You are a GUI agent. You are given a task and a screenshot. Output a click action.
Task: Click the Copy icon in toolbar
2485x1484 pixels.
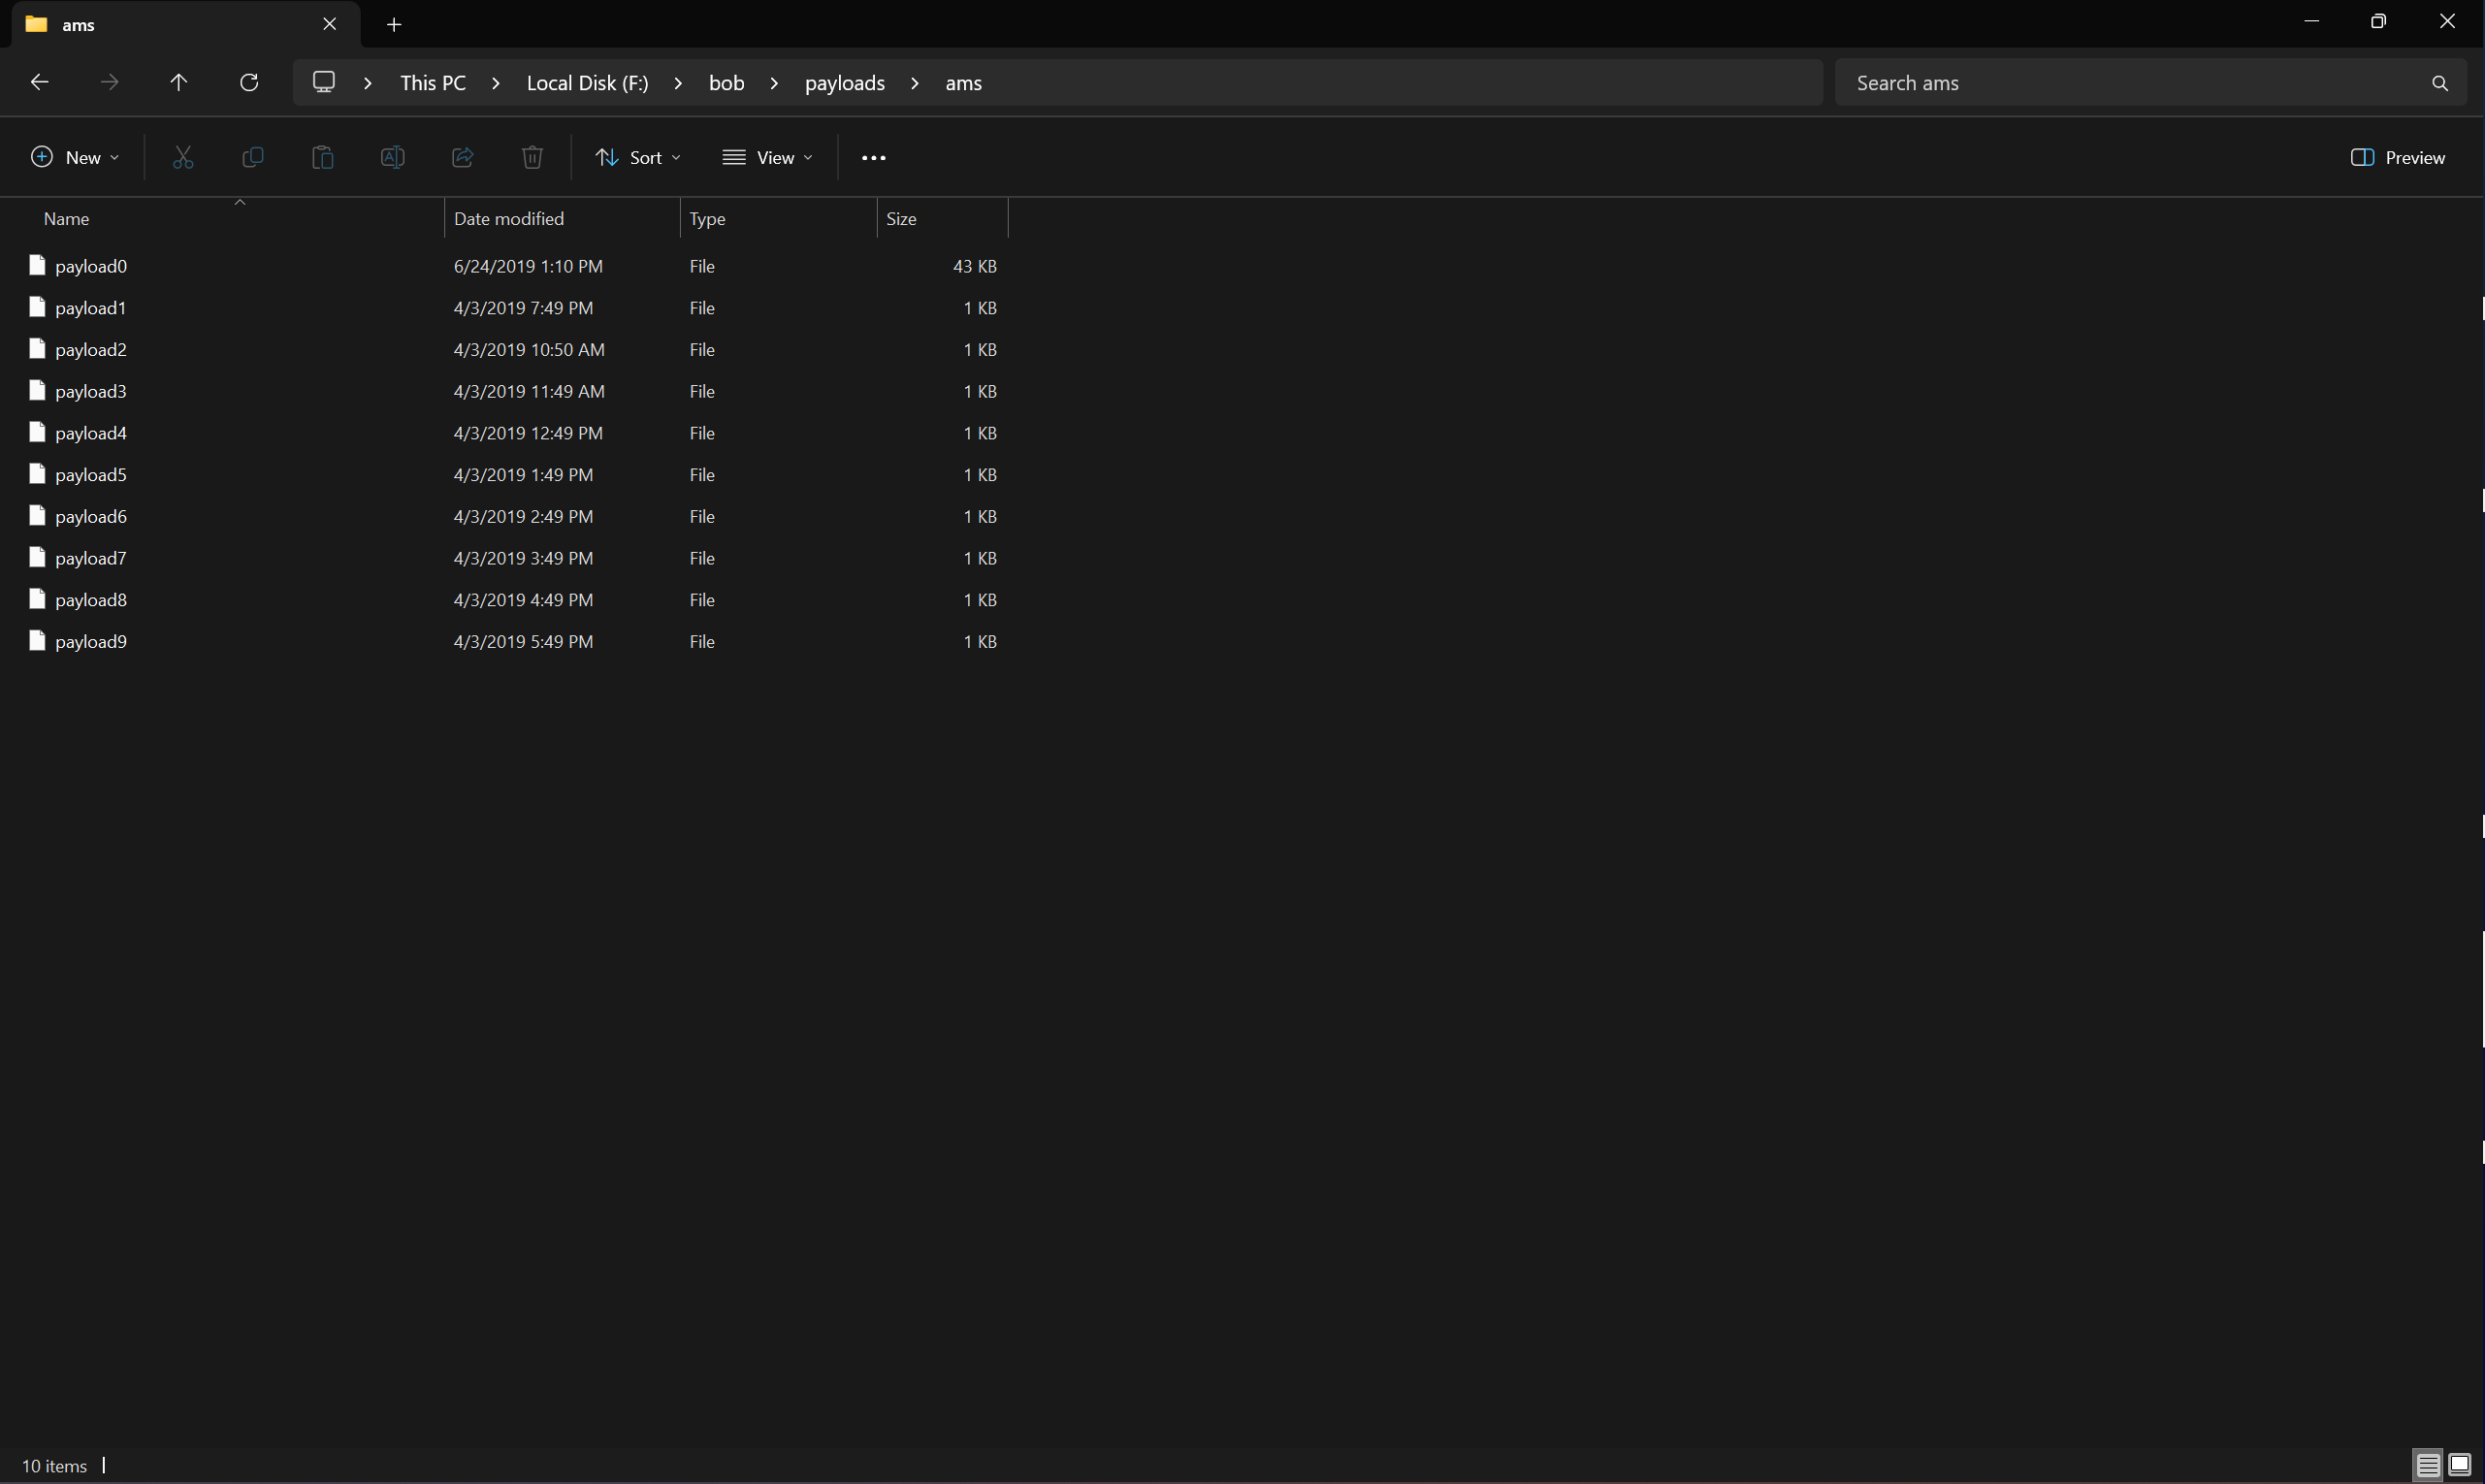click(253, 157)
